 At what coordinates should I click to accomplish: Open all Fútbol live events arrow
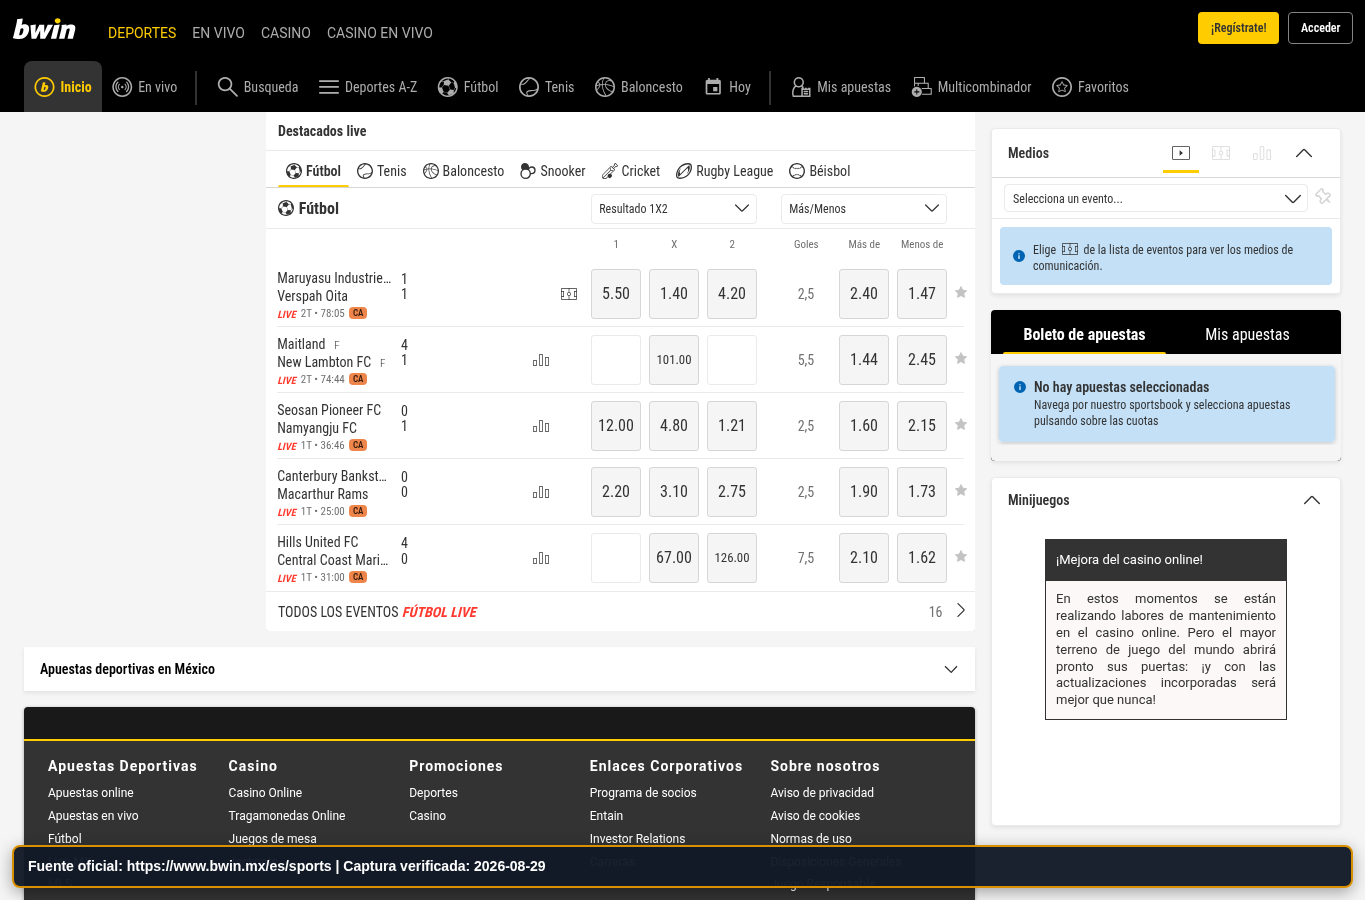pos(961,611)
